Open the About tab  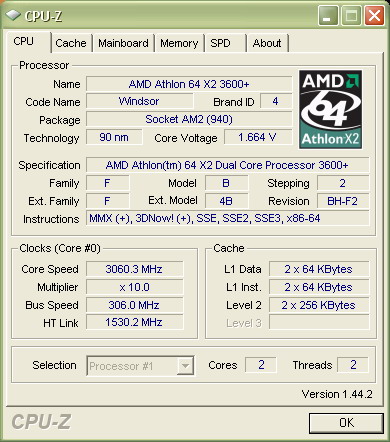click(267, 43)
